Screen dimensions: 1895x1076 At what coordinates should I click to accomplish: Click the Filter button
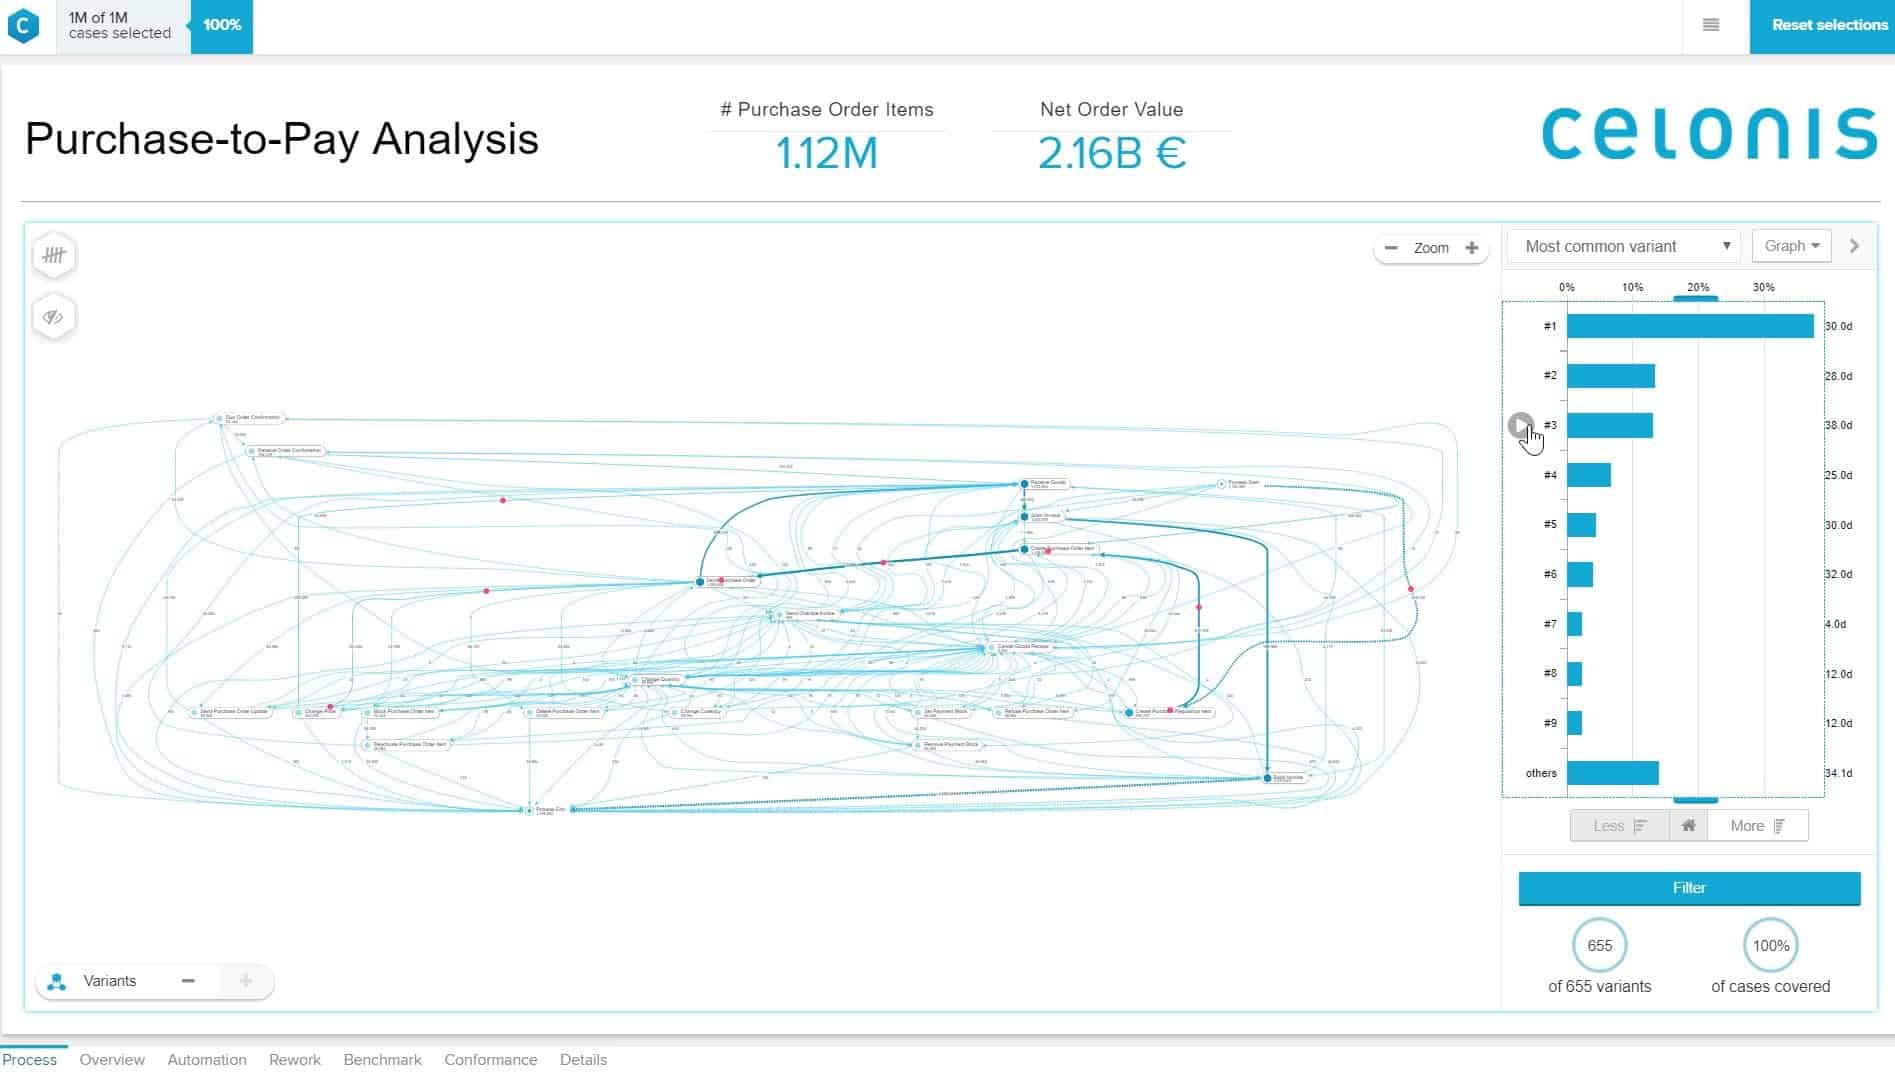click(x=1689, y=888)
